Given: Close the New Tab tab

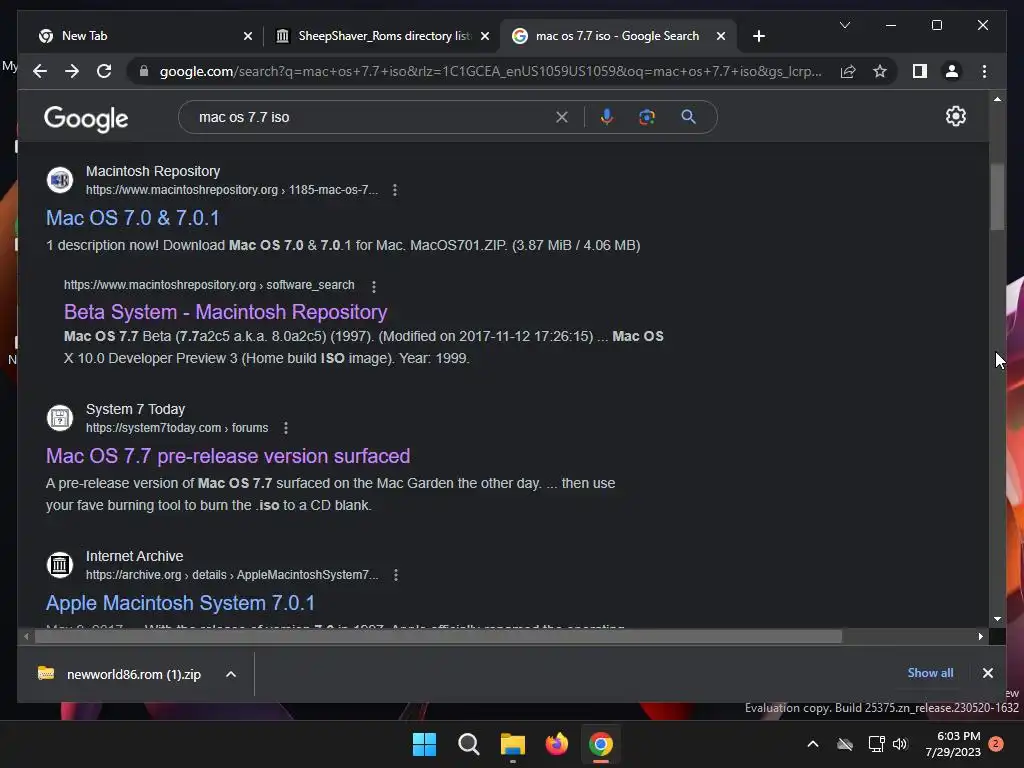Looking at the screenshot, I should point(248,36).
